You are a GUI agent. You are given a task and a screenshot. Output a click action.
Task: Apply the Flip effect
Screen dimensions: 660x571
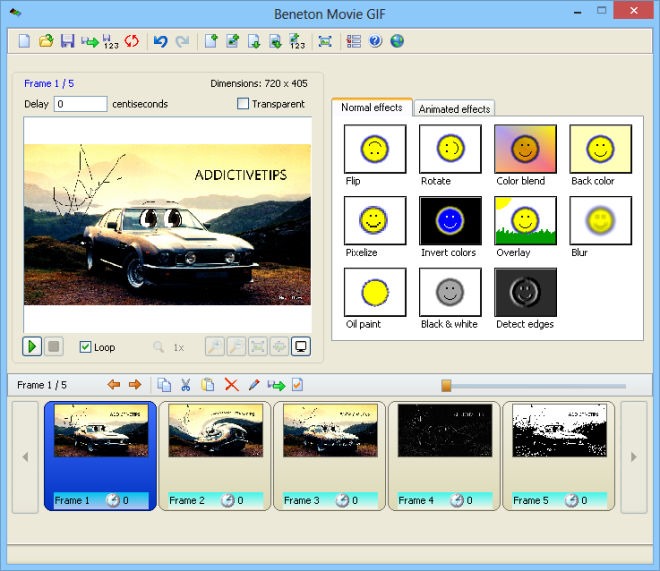pos(375,149)
